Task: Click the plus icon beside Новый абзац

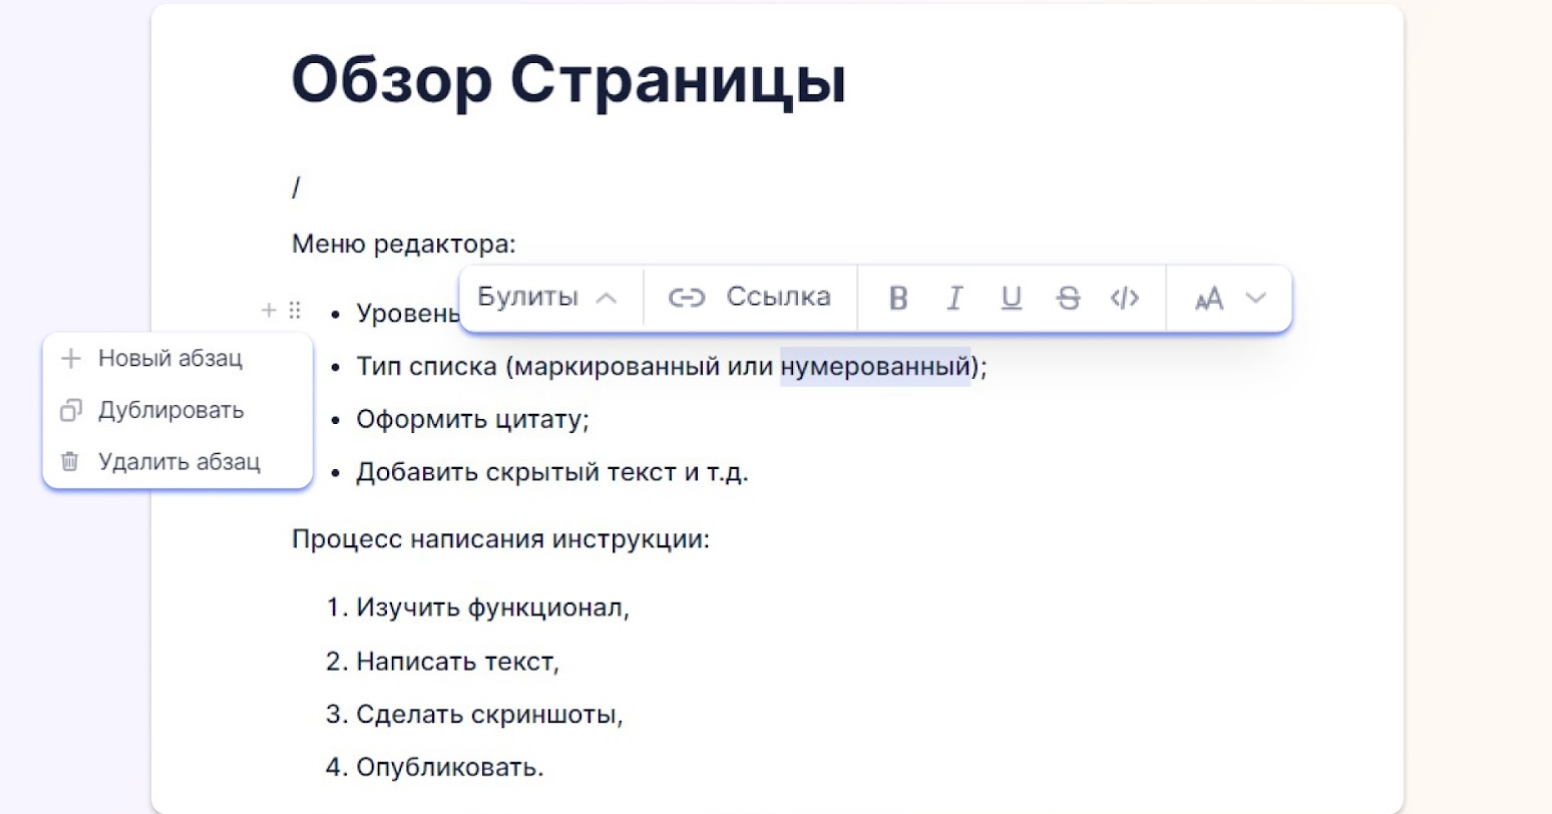Action: (x=68, y=359)
